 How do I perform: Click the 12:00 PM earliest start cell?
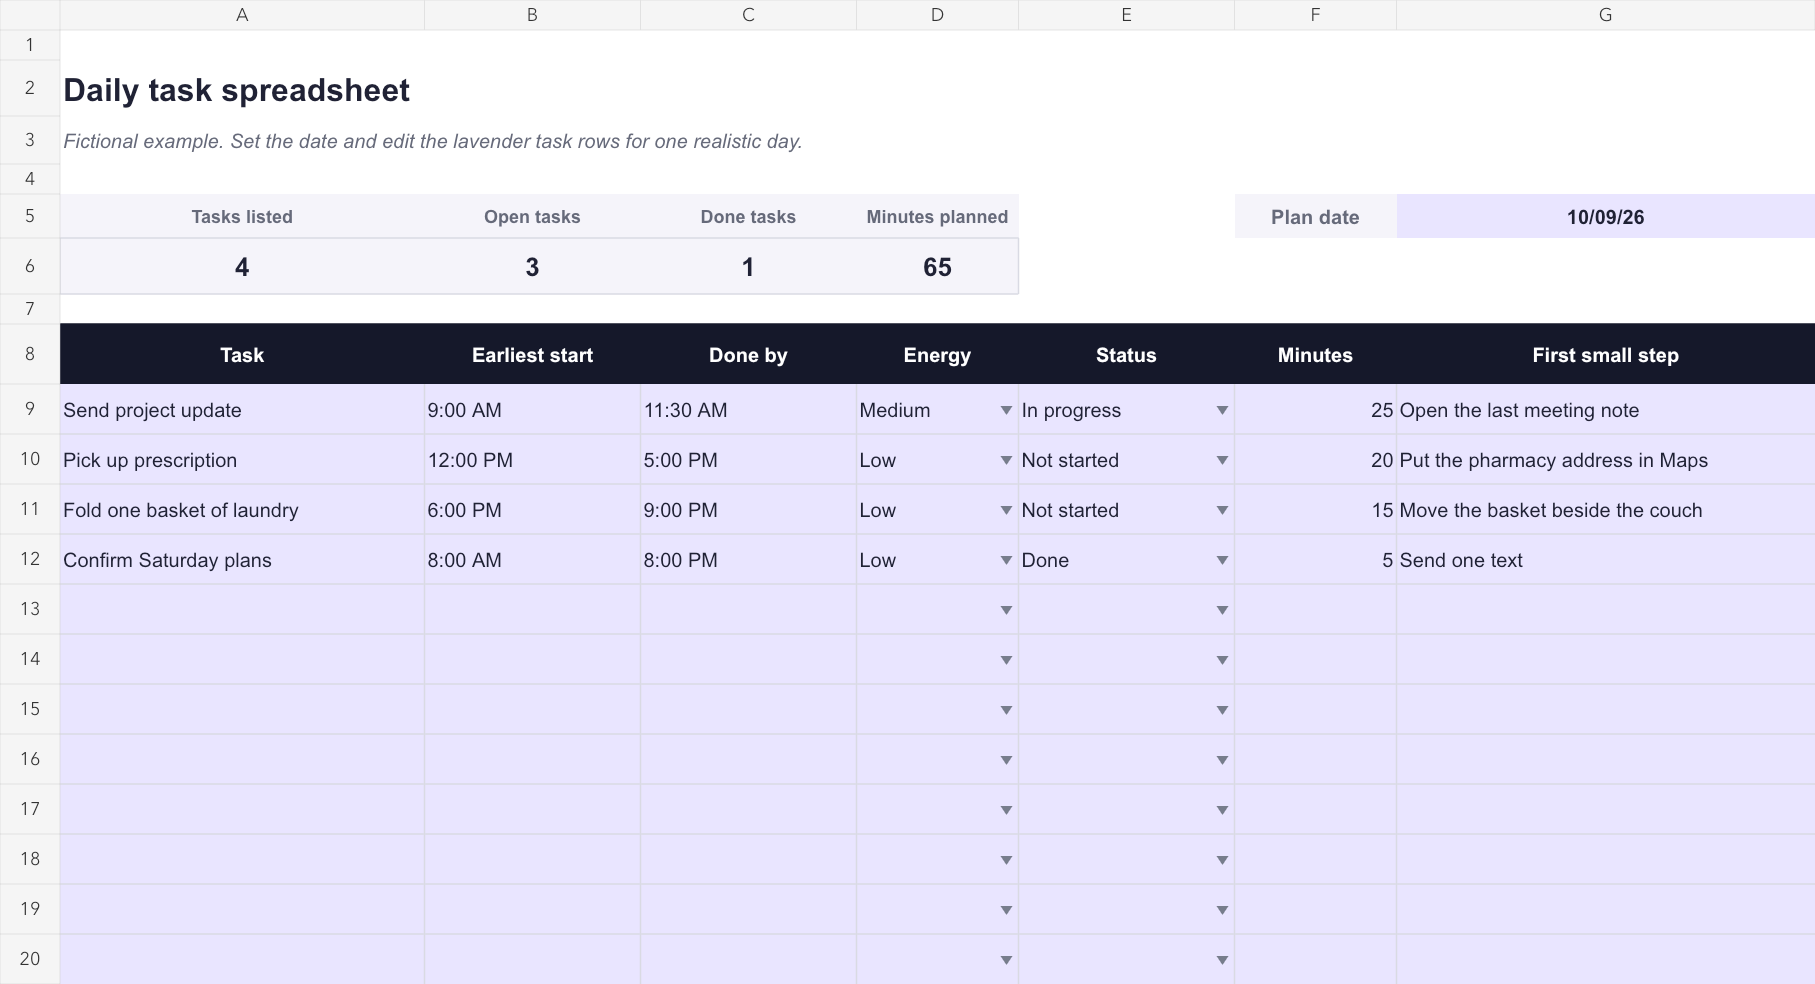pyautogui.click(x=532, y=460)
